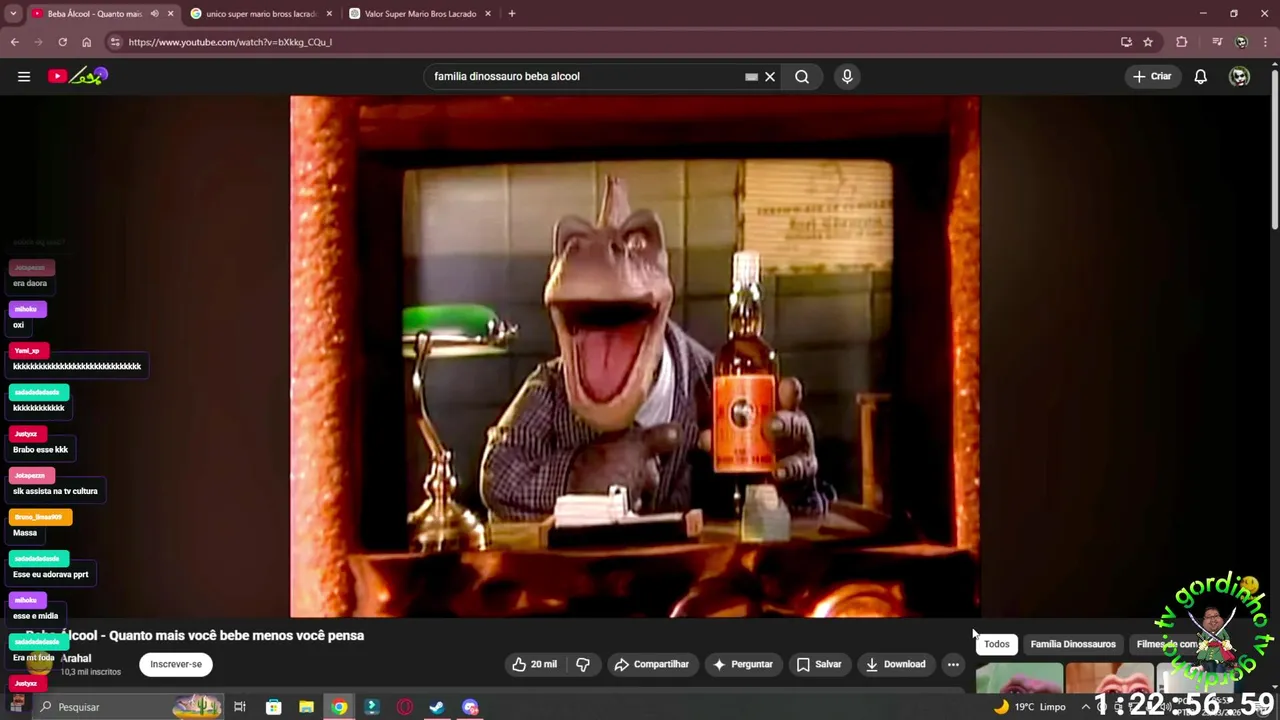Open the first recommended video thumbnail
This screenshot has height=720, width=1280.
pos(1019,677)
